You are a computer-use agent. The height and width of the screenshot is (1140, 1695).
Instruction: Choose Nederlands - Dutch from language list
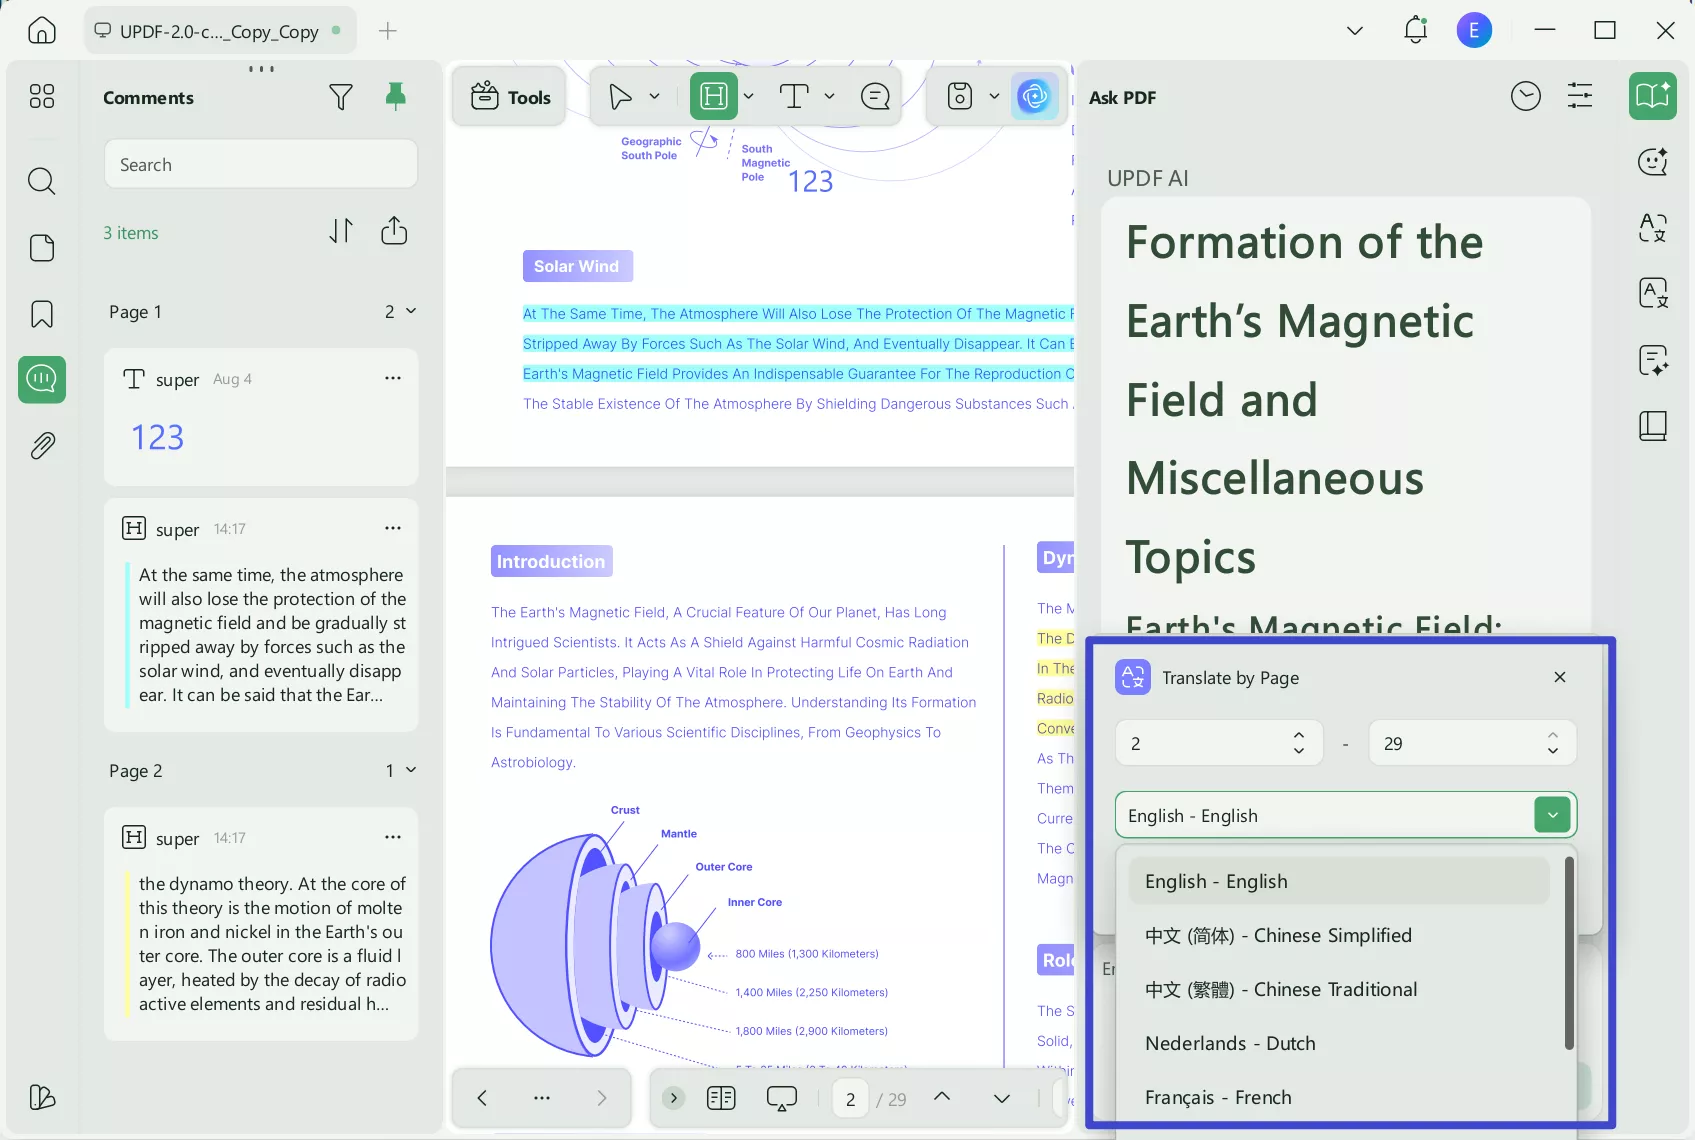(1339, 1043)
